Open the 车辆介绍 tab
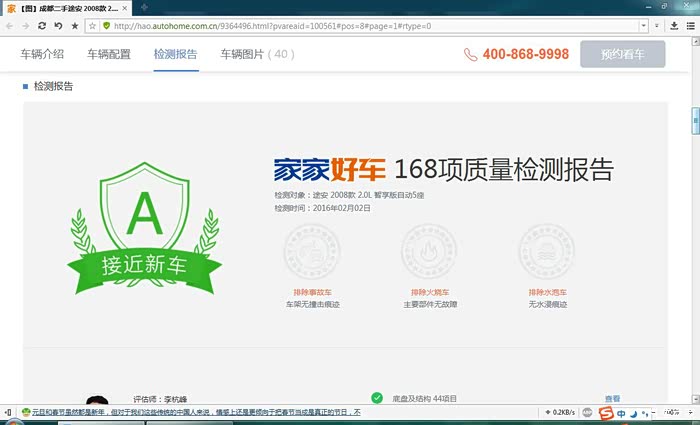The image size is (700, 425). (42, 54)
